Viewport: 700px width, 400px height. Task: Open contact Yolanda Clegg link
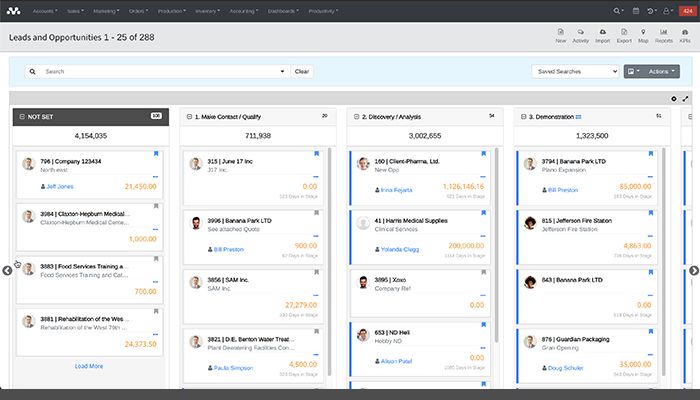(x=400, y=250)
